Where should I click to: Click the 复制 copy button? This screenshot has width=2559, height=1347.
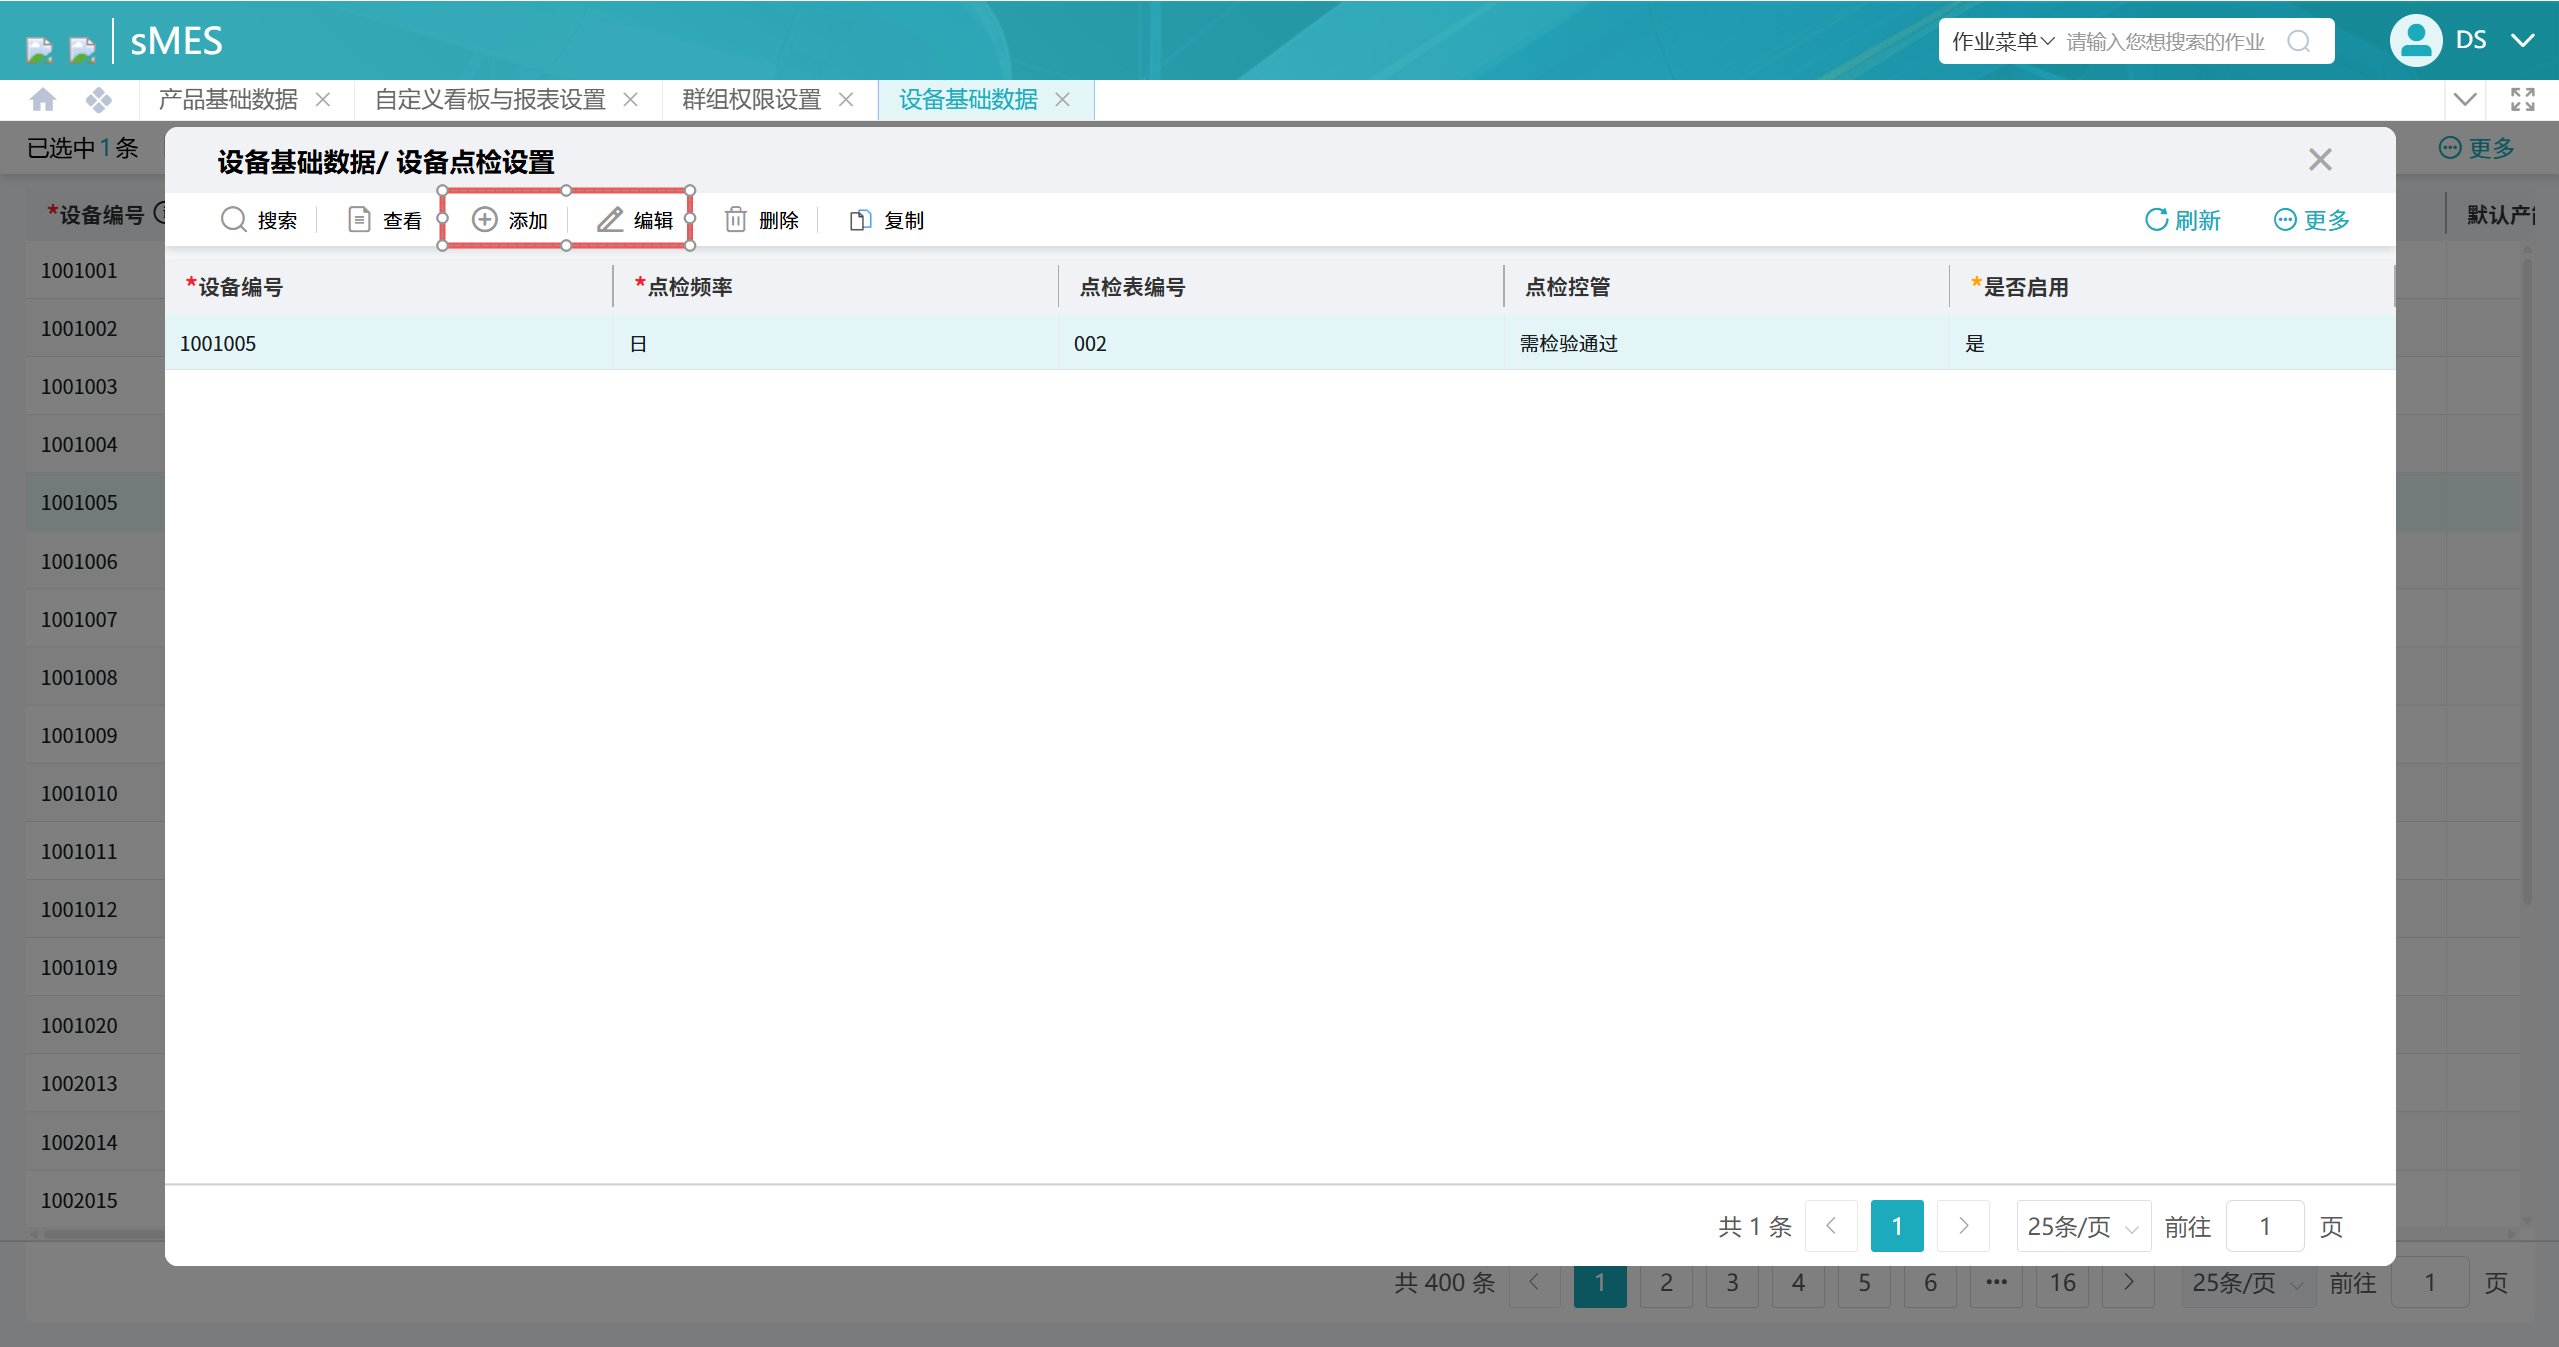(x=886, y=220)
